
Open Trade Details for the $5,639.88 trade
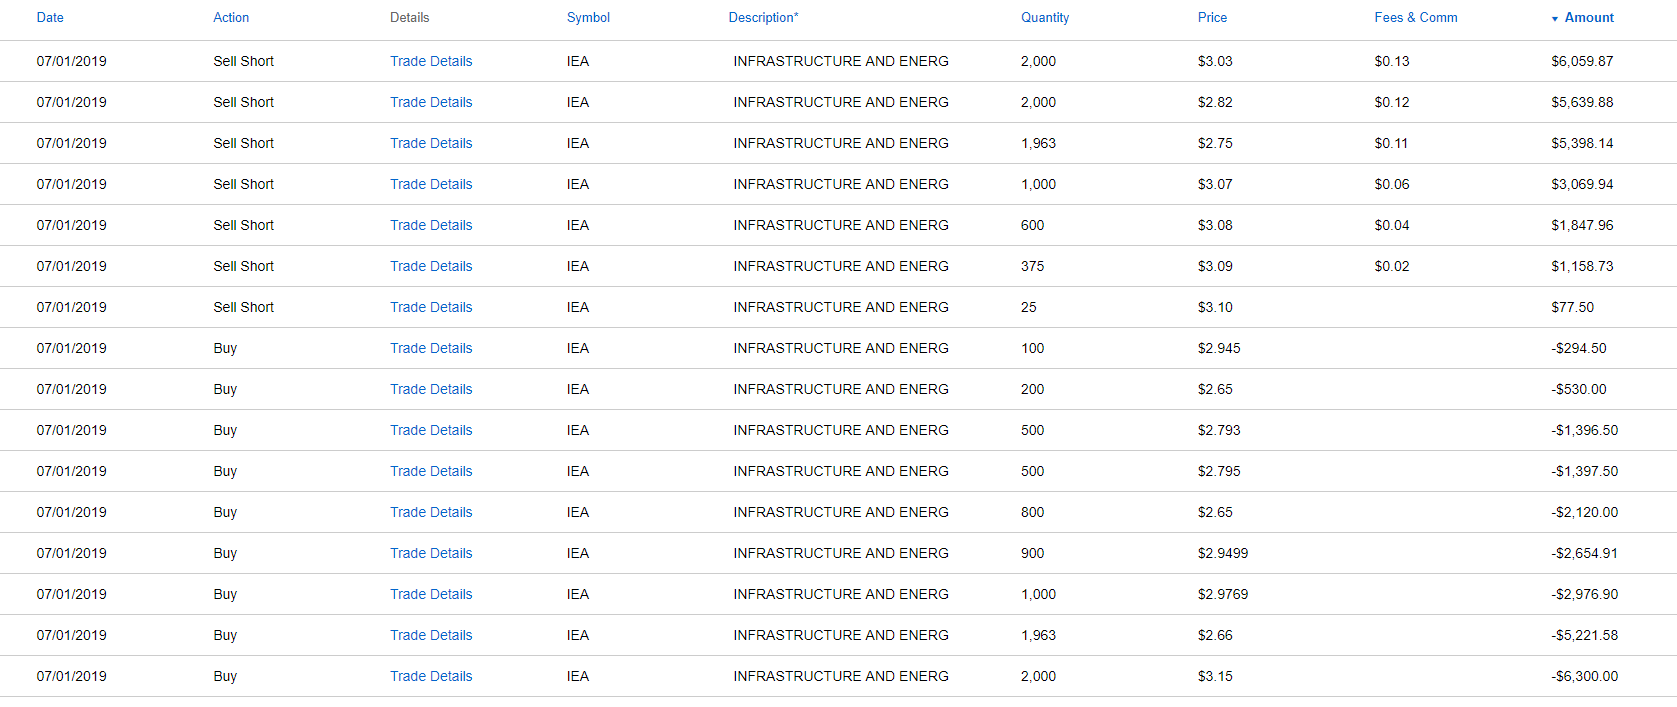click(431, 102)
